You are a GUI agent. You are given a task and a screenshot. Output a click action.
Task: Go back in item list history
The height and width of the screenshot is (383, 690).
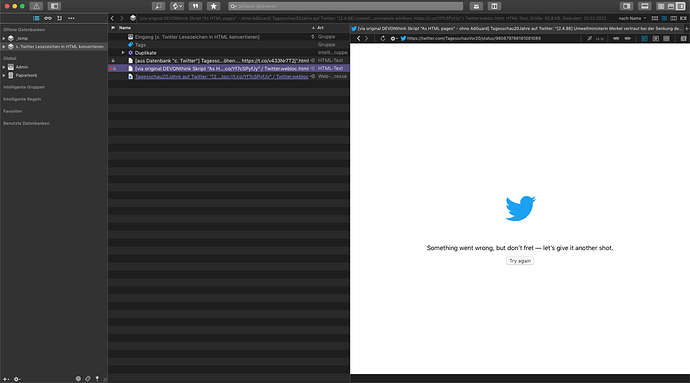[112, 18]
